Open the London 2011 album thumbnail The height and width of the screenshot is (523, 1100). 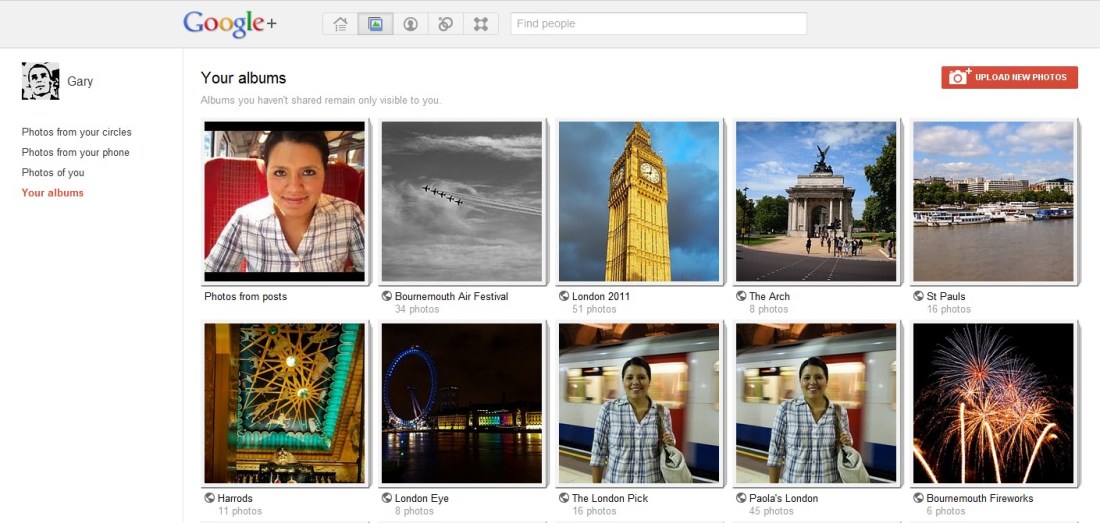[638, 201]
